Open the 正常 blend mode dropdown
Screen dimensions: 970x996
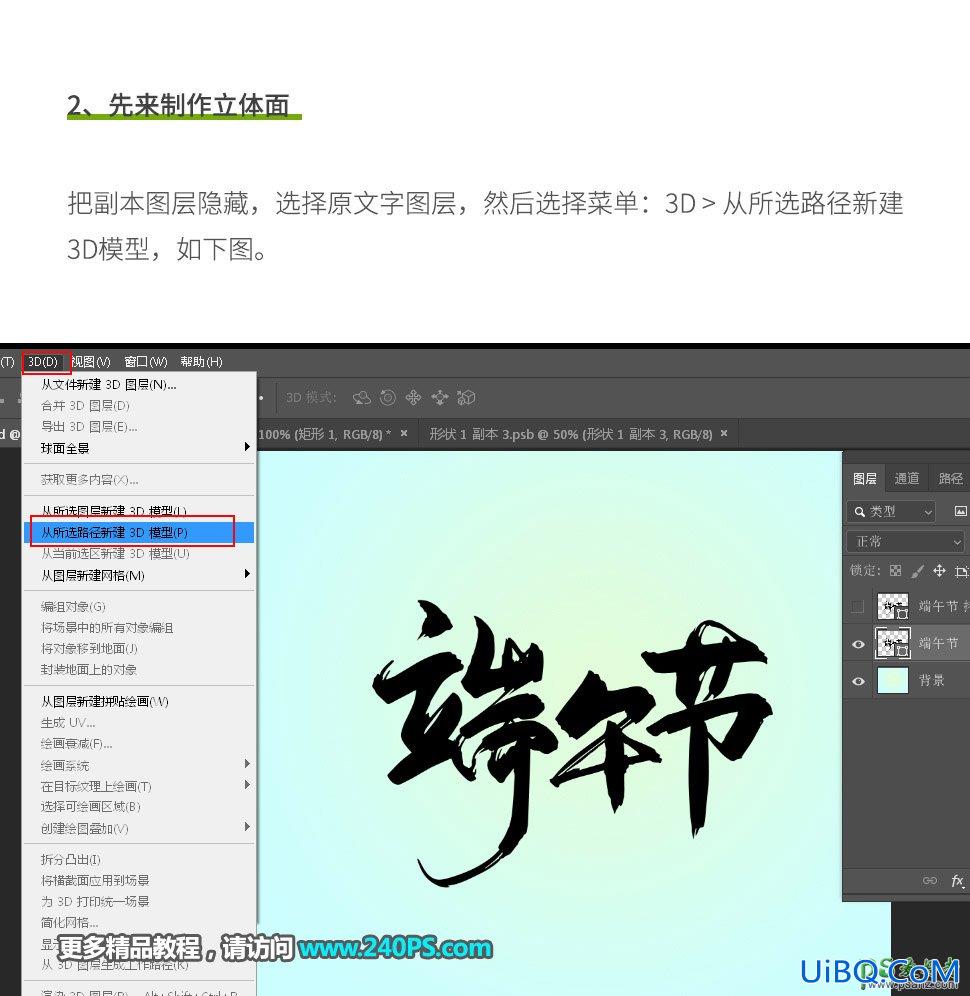[x=906, y=541]
